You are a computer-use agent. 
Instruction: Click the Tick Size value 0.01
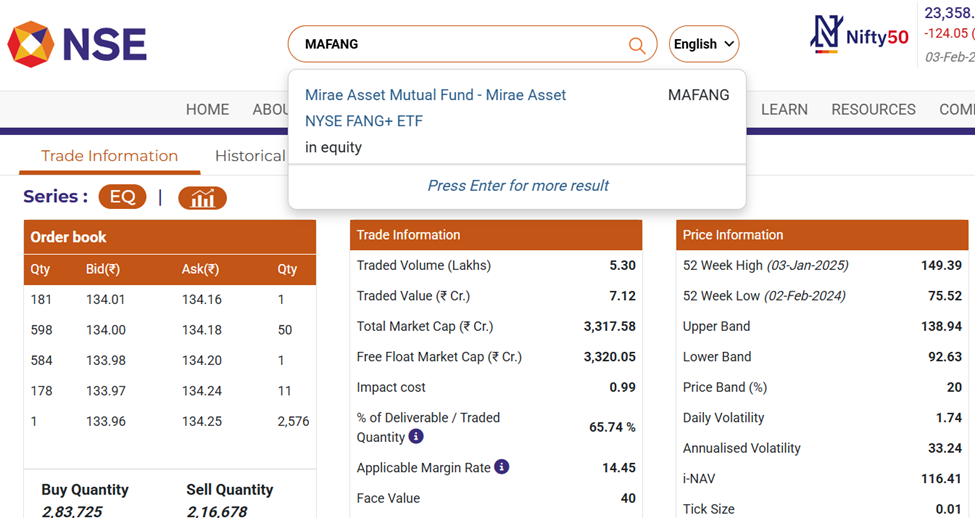click(949, 509)
